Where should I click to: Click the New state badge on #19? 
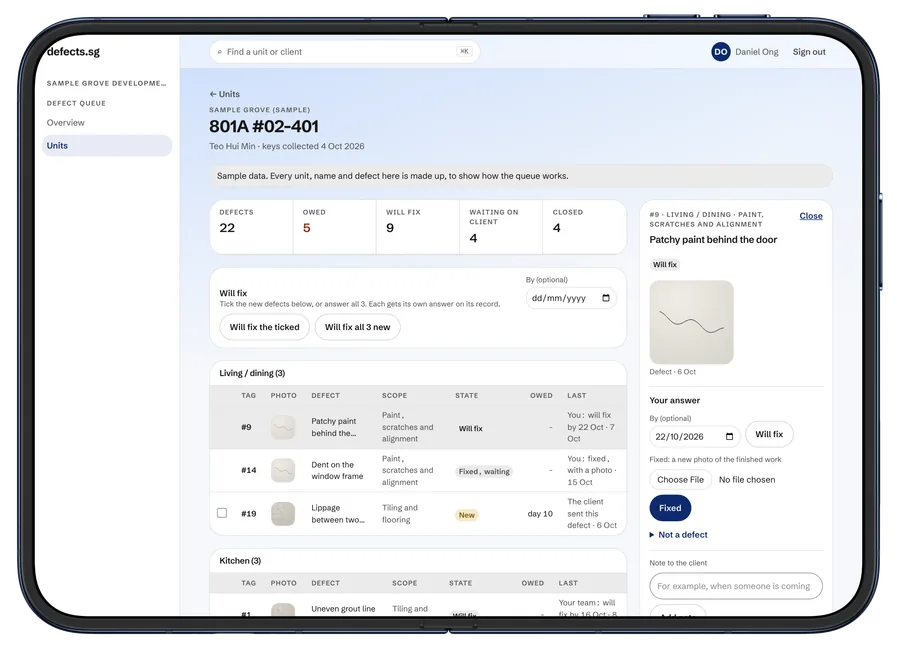click(x=467, y=515)
